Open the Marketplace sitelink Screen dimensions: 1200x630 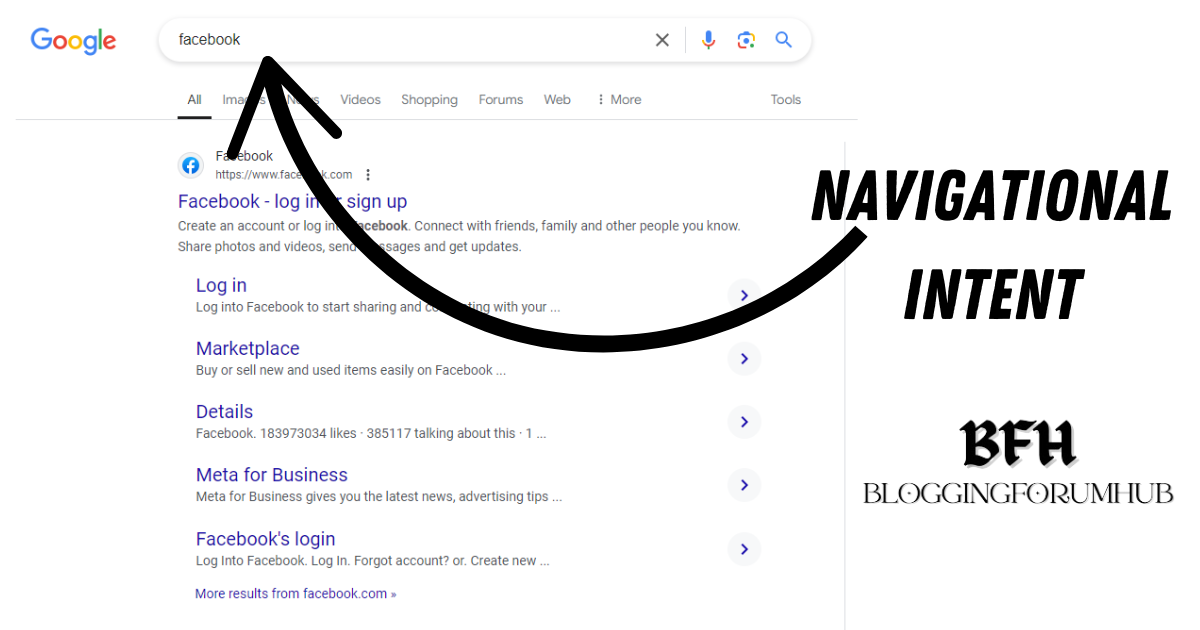pyautogui.click(x=247, y=348)
